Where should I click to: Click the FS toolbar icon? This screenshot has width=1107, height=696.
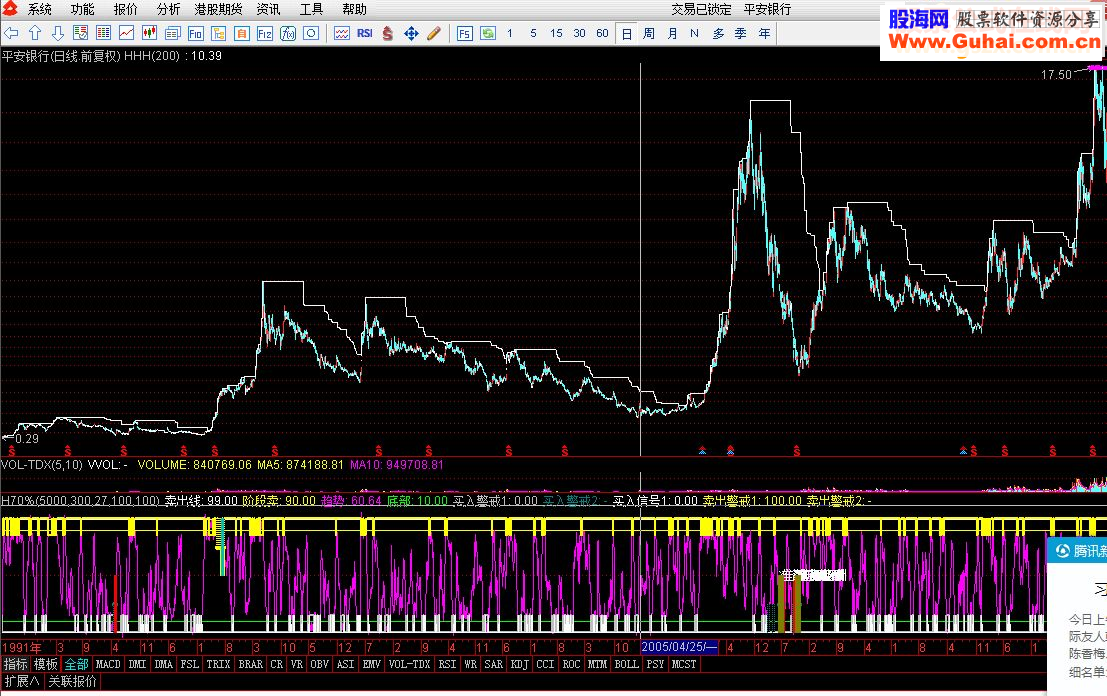(x=465, y=33)
